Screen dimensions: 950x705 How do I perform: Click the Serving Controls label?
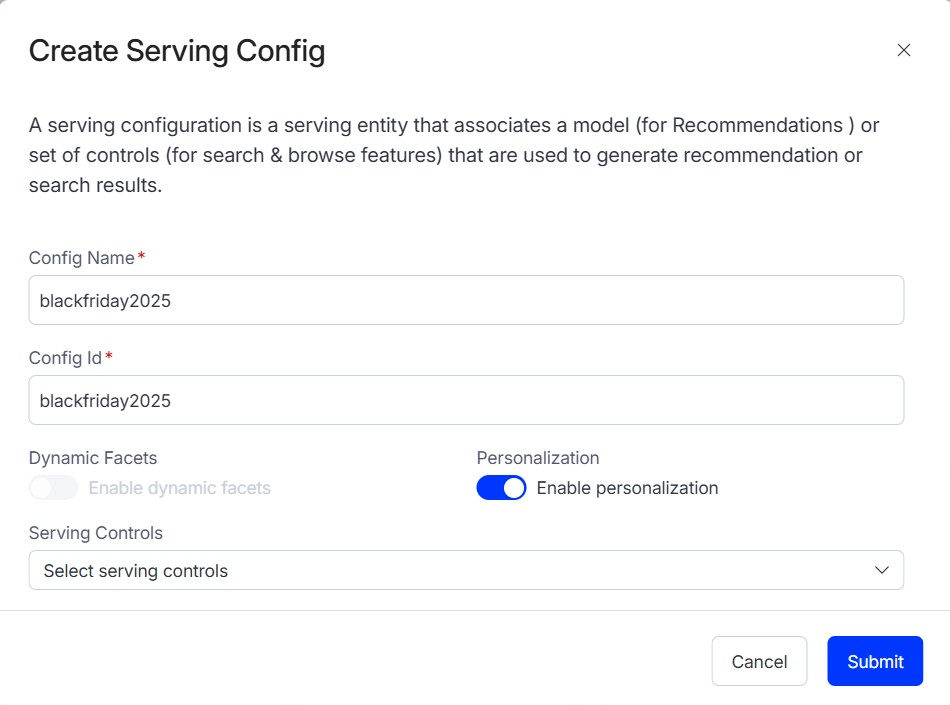tap(96, 533)
